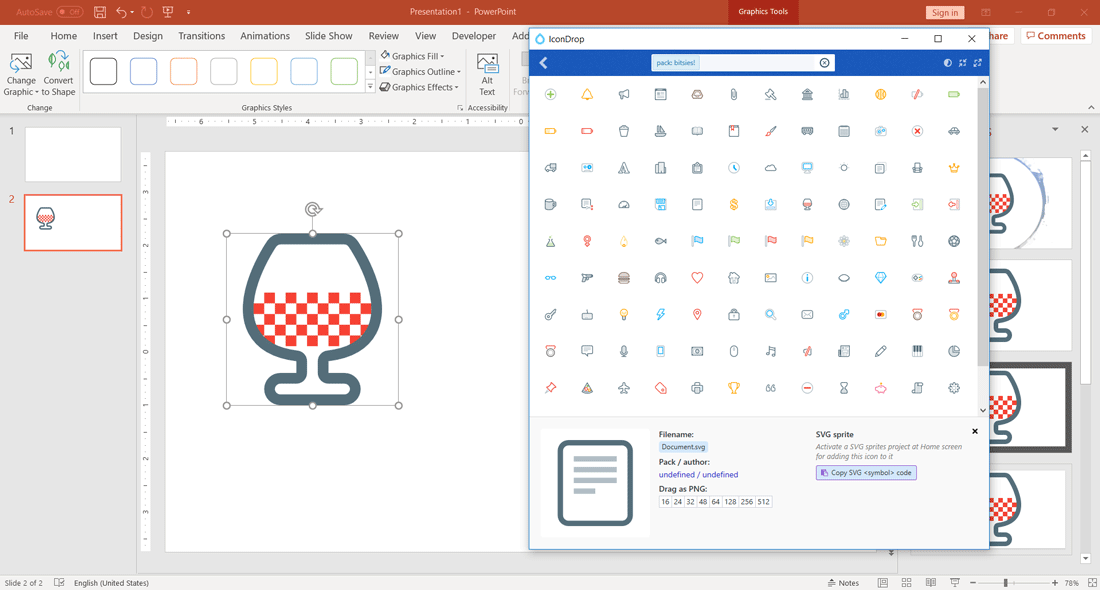1100x590 pixels.
Task: Apply the orange outline graphics style swatch
Action: point(184,71)
